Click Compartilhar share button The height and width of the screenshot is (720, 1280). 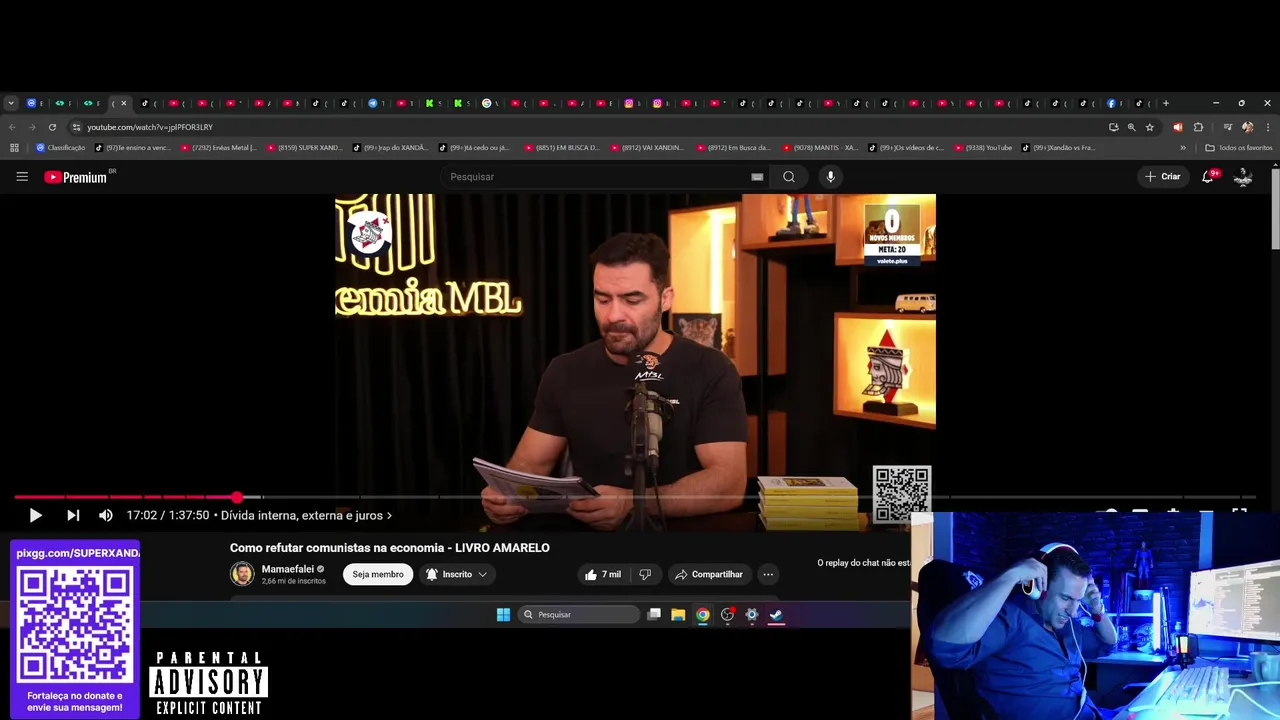[x=709, y=575]
